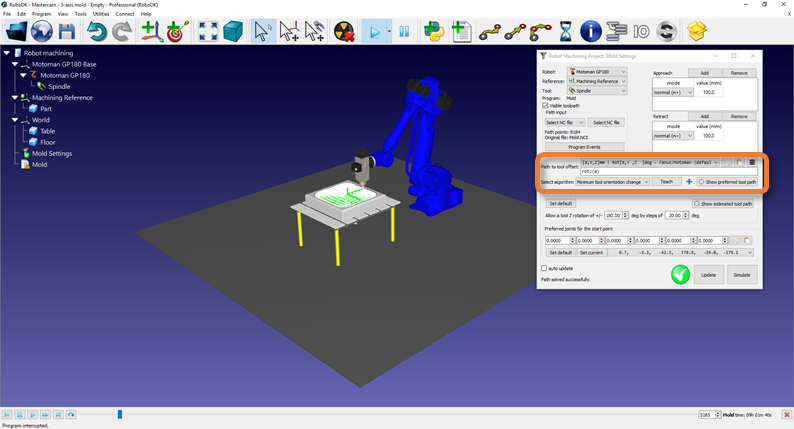Click the isometric view cube icon

point(233,32)
